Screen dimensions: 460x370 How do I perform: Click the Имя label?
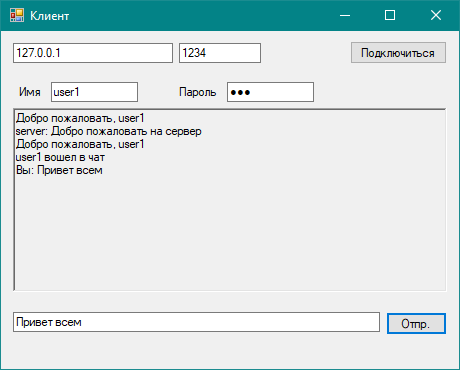pos(30,92)
